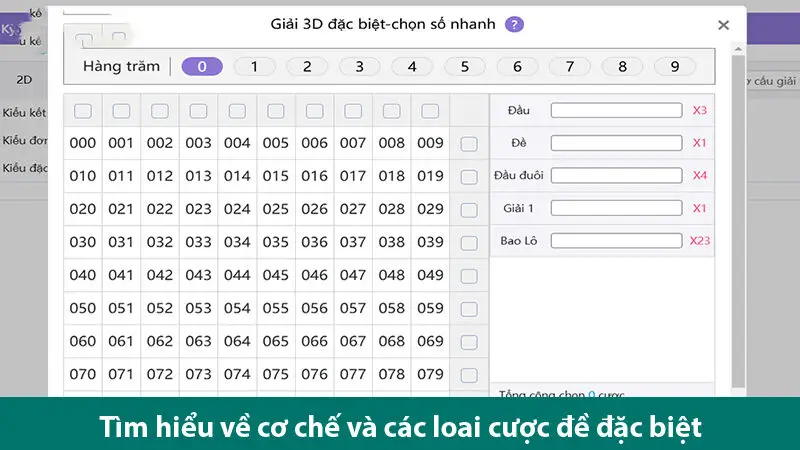
Task: Select hundreds digit 3 in Hàng trăm
Action: click(x=360, y=67)
